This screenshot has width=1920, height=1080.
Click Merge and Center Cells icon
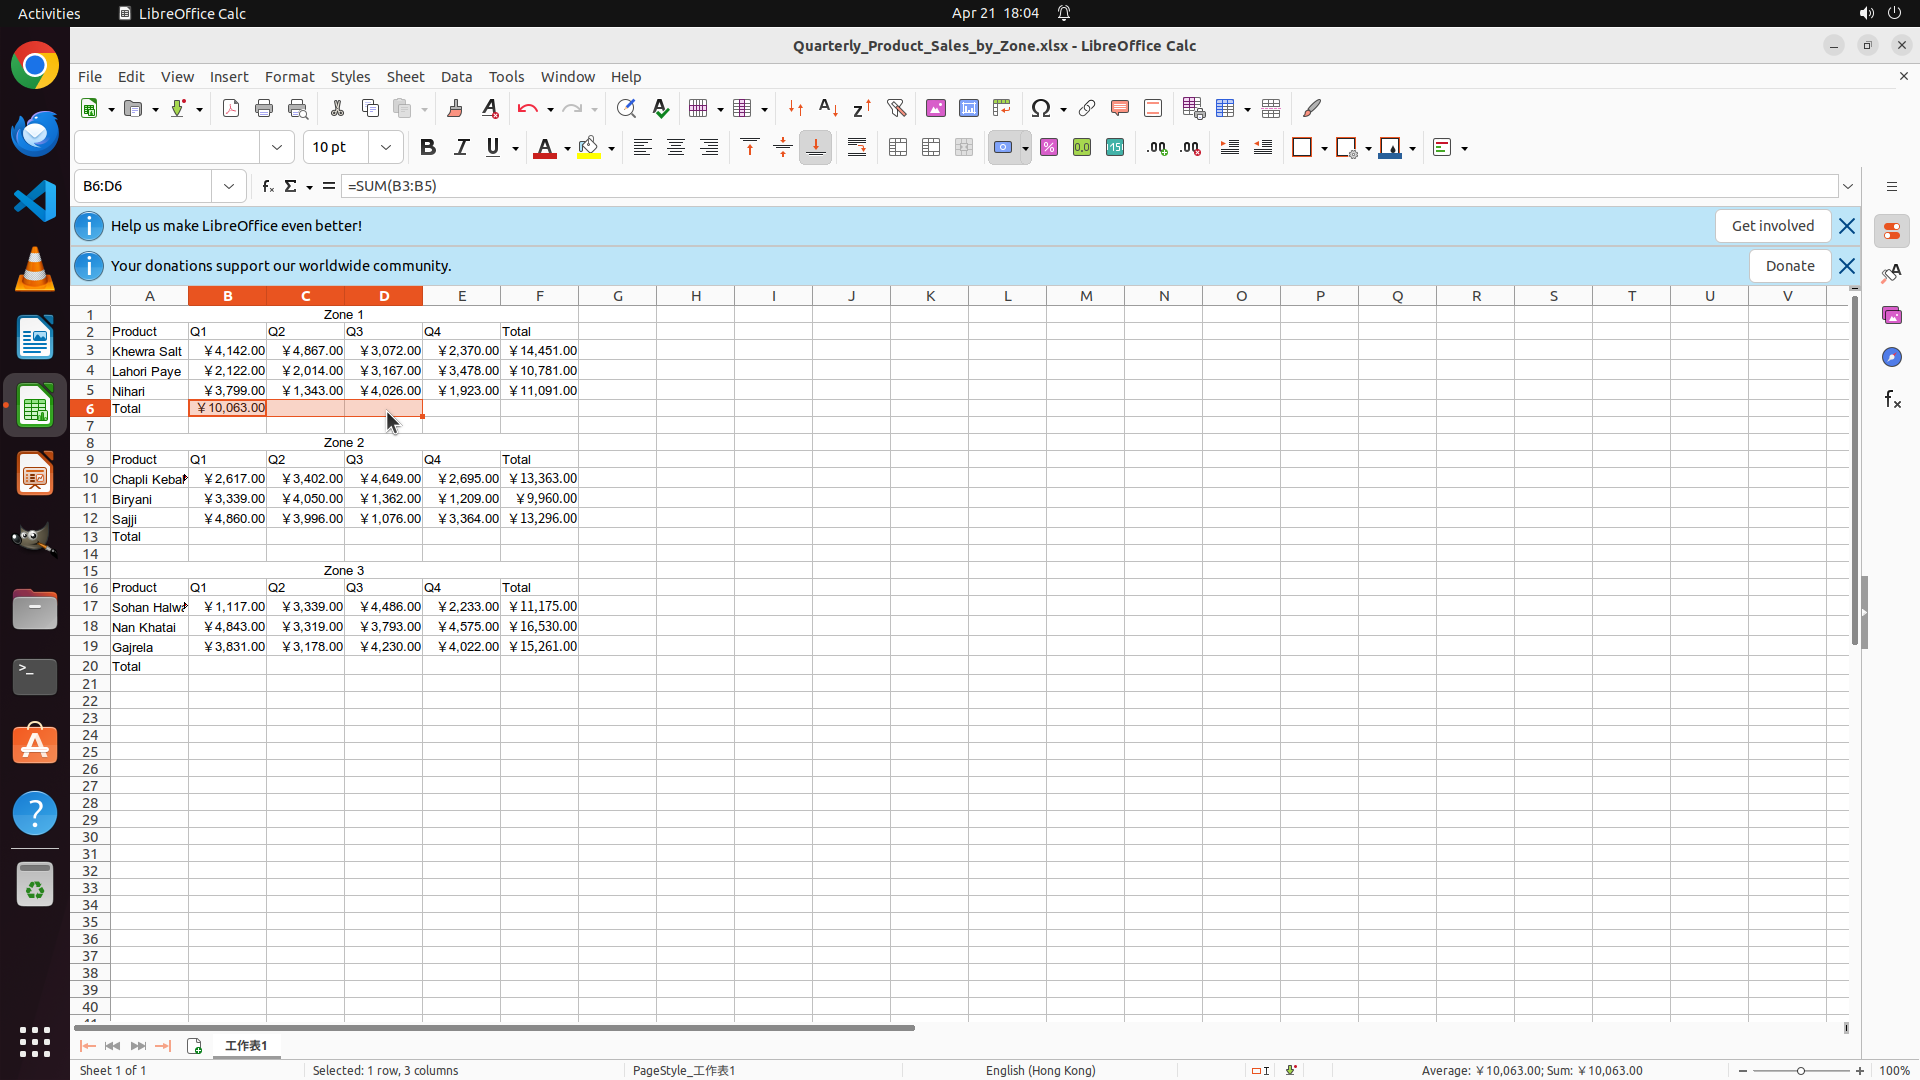(898, 148)
